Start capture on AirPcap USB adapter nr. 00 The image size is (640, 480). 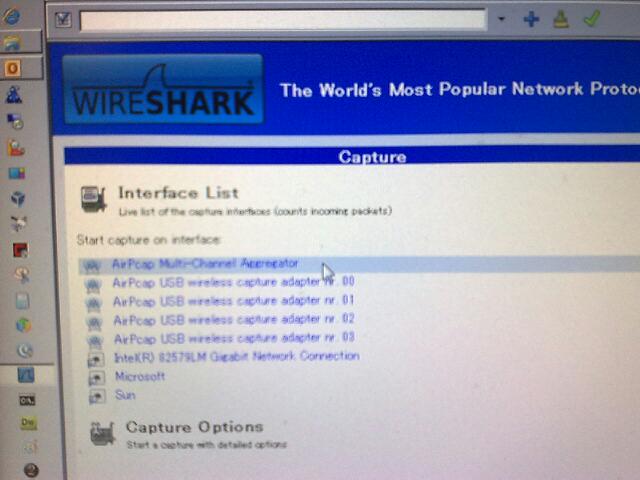tap(233, 282)
